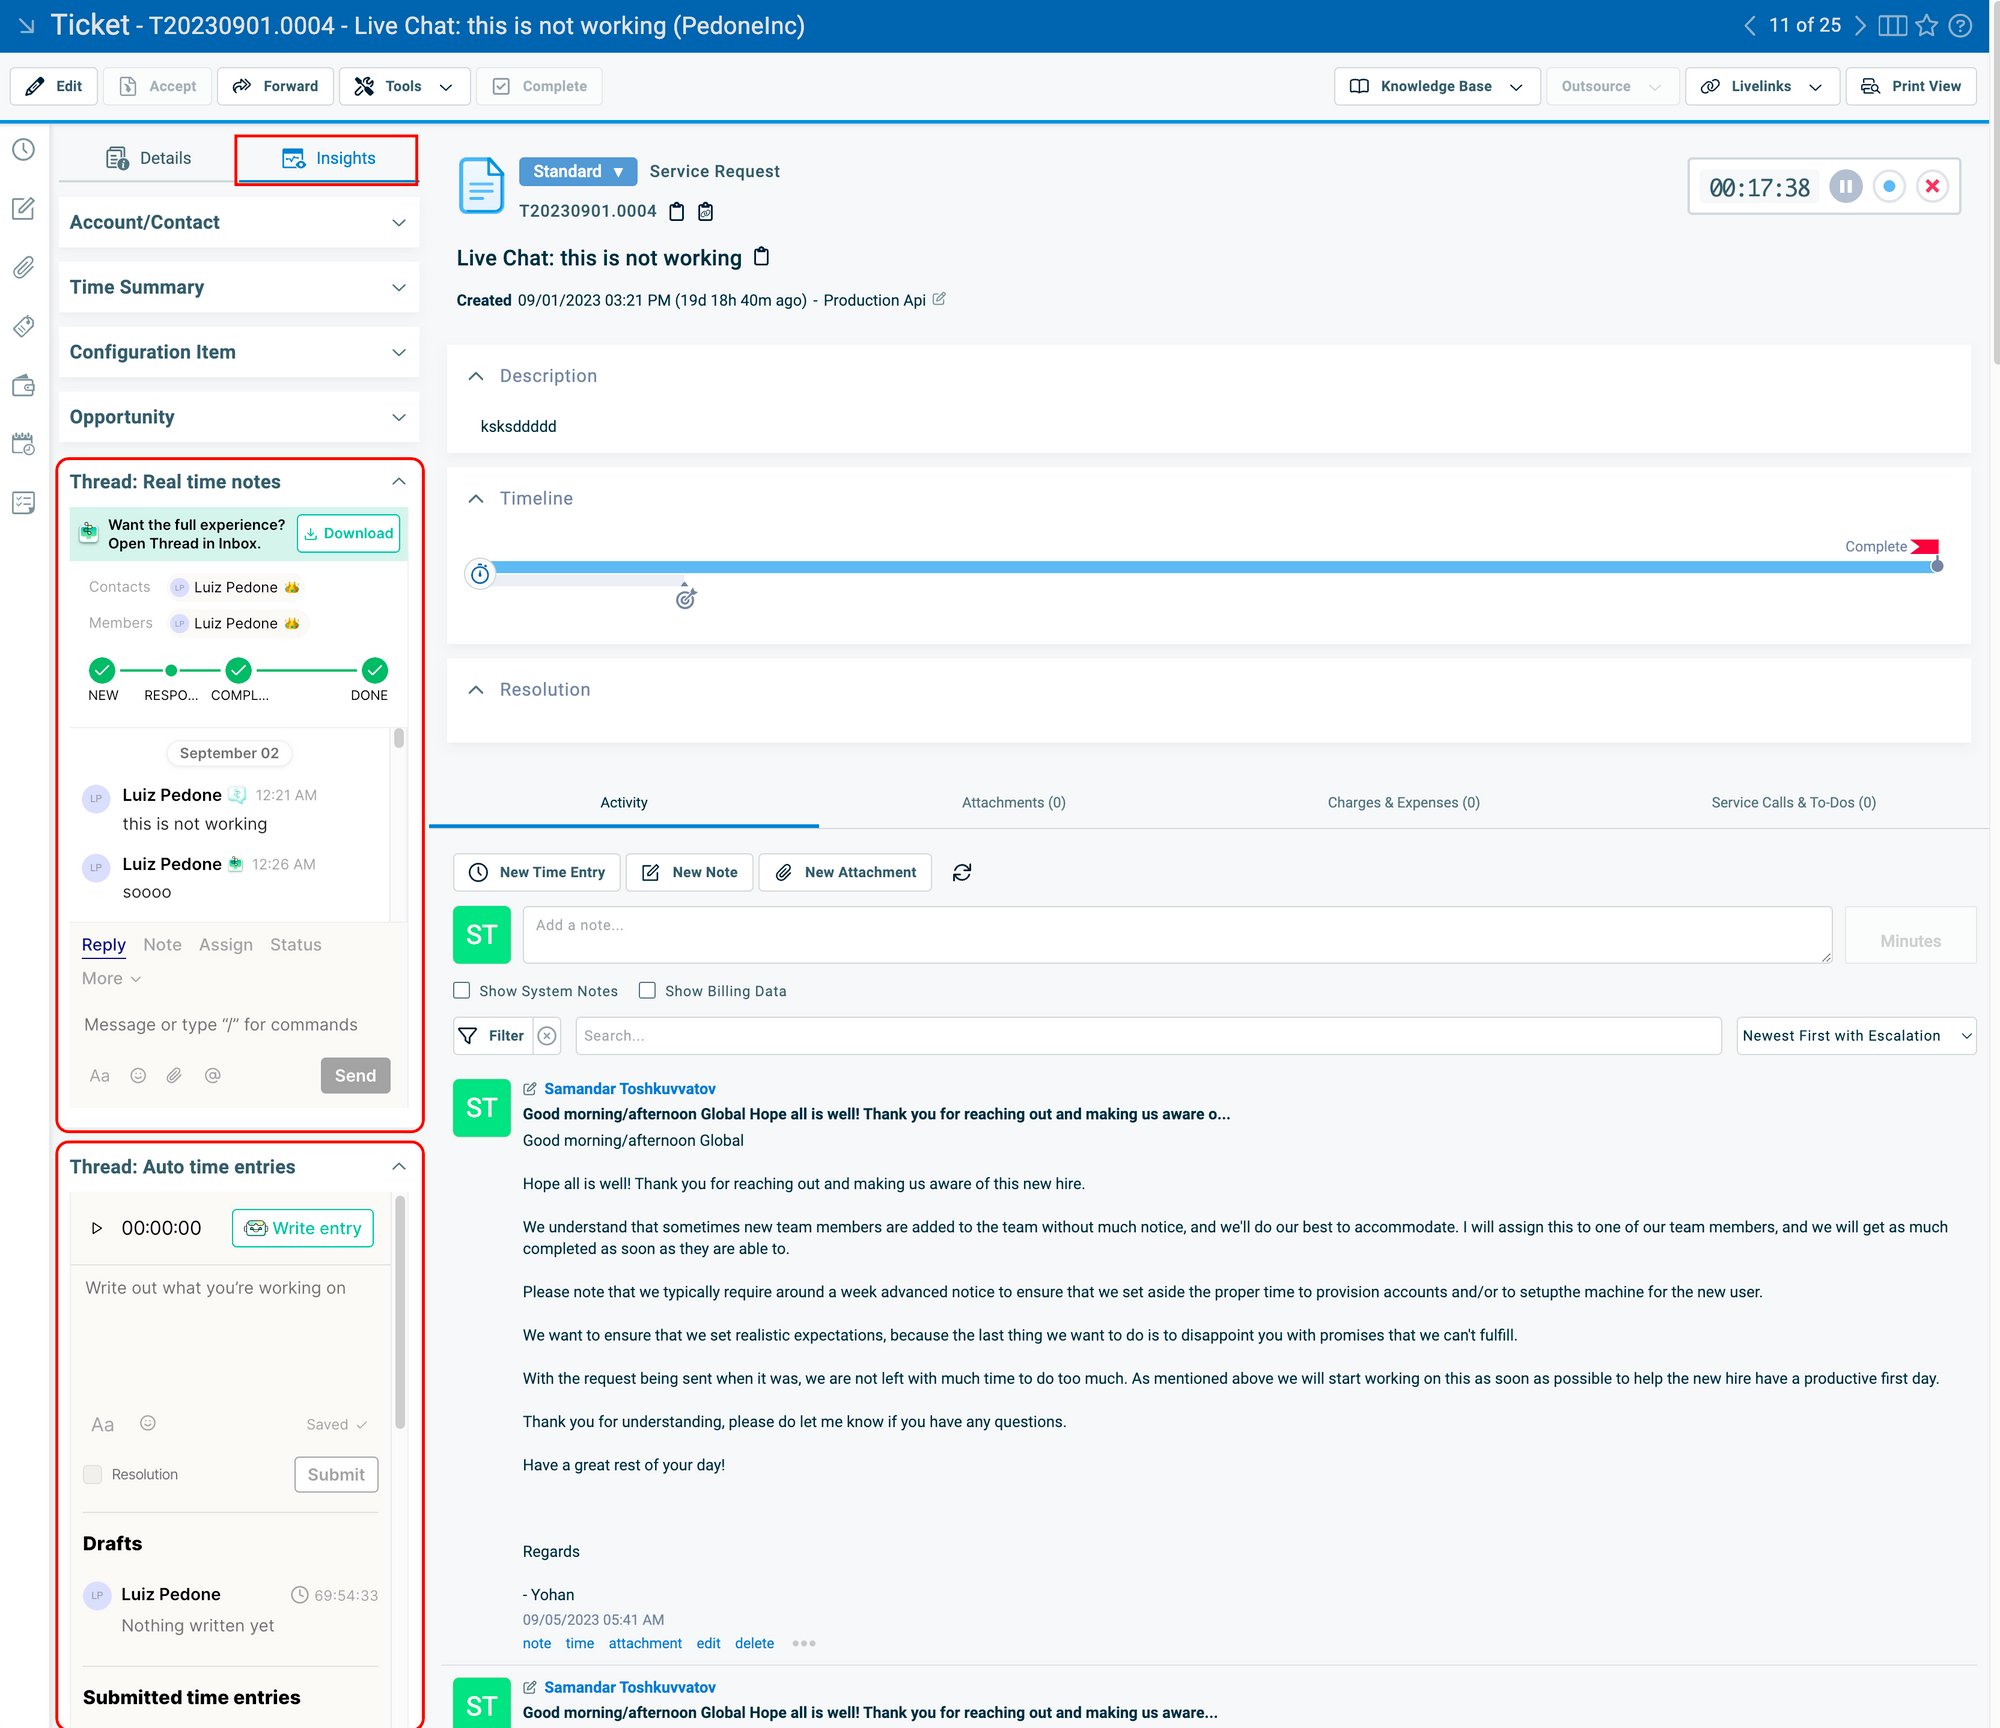This screenshot has width=2000, height=1728.
Task: Open the Standard priority dropdown
Action: pos(578,171)
